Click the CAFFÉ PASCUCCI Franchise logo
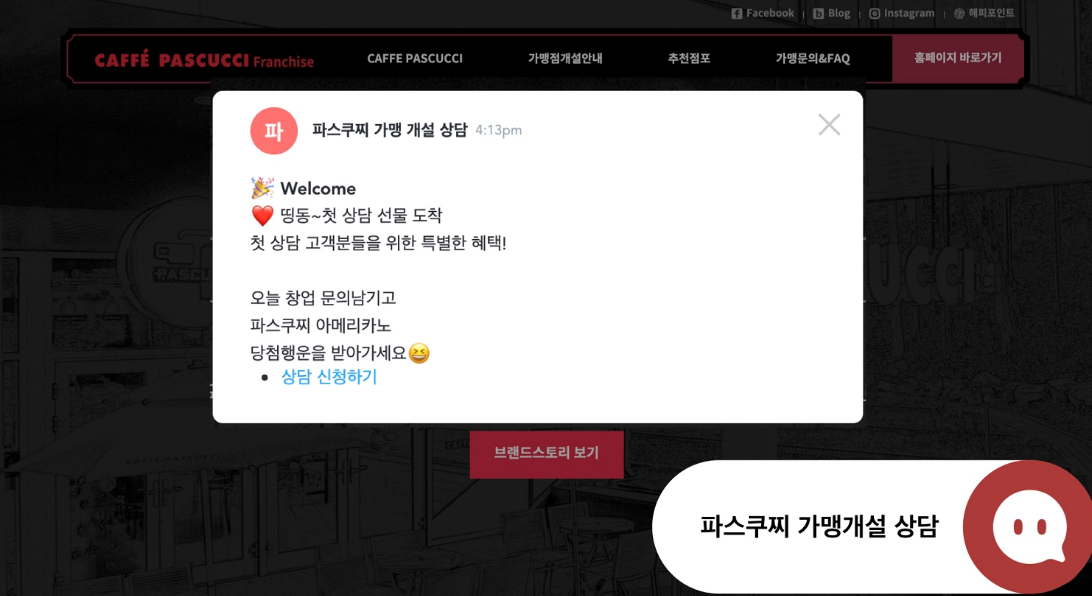 pos(204,61)
